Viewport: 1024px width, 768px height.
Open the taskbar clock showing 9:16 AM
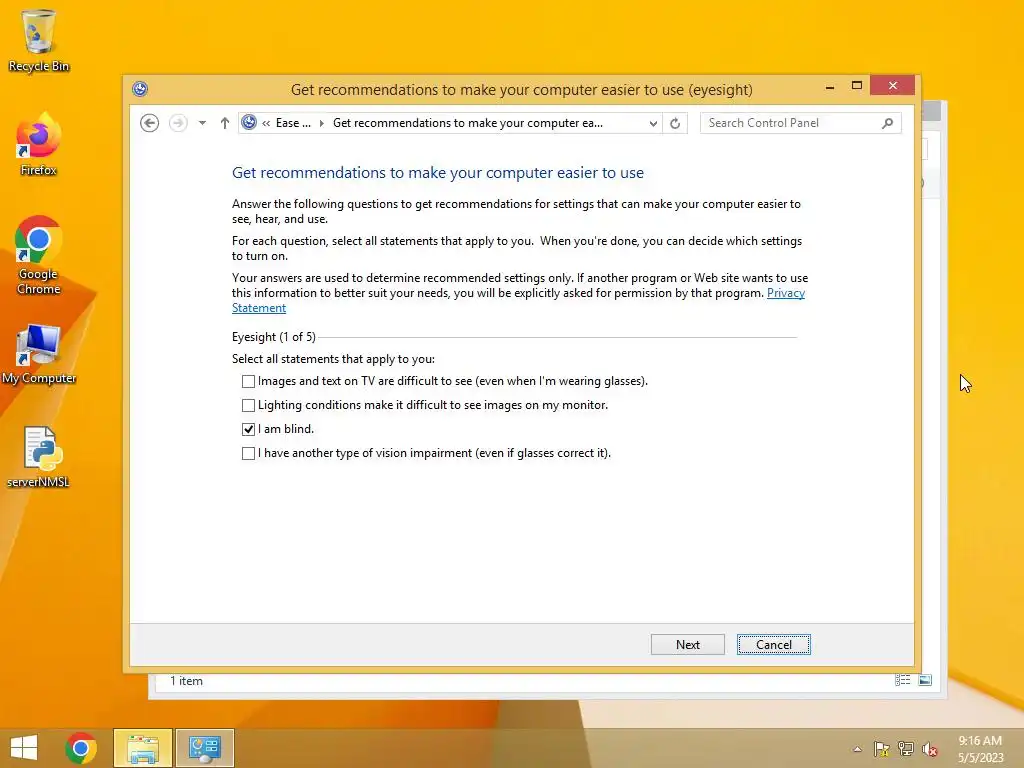tap(980, 749)
